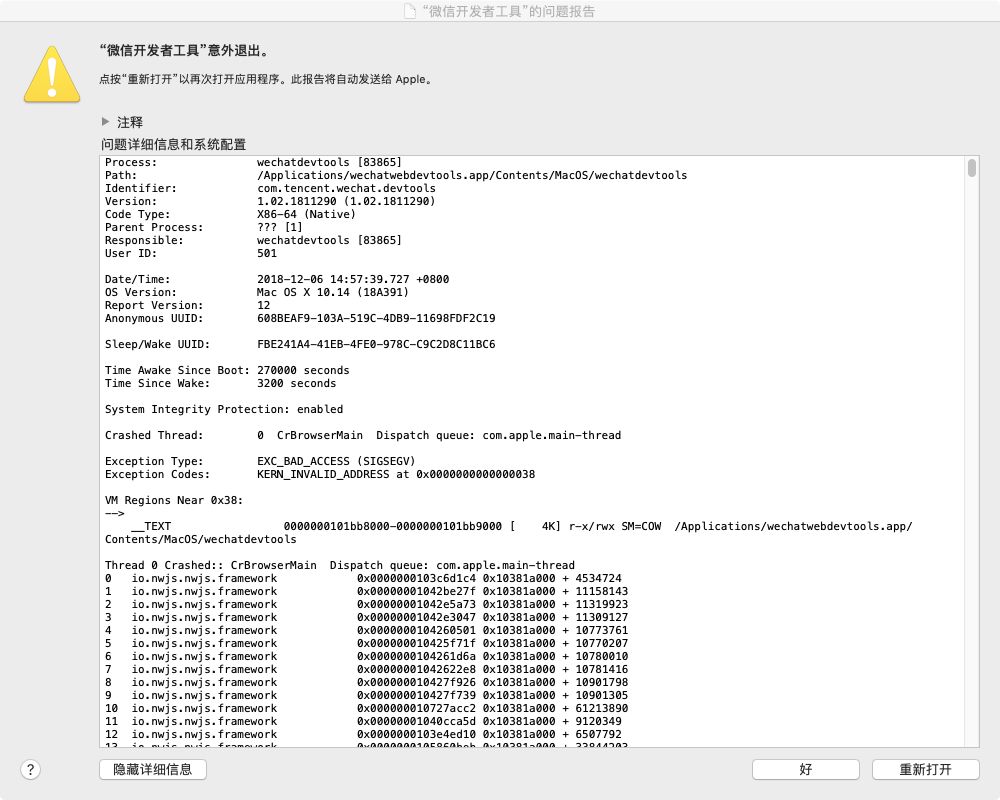Click the document icon in the title bar
1000x800 pixels.
pos(410,11)
